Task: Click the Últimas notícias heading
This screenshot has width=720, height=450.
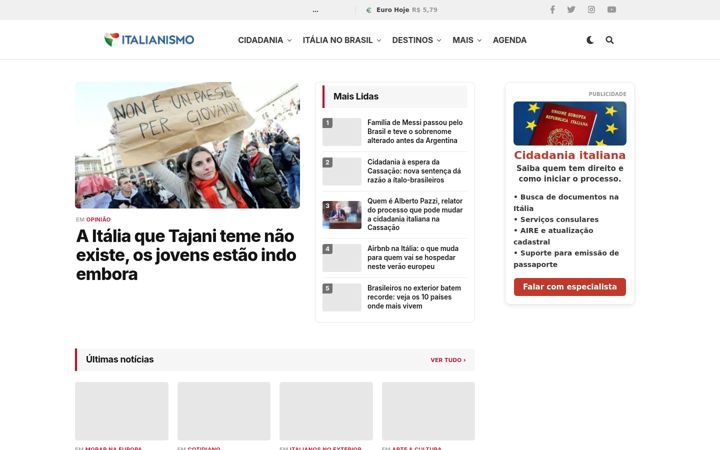Action: point(120,360)
